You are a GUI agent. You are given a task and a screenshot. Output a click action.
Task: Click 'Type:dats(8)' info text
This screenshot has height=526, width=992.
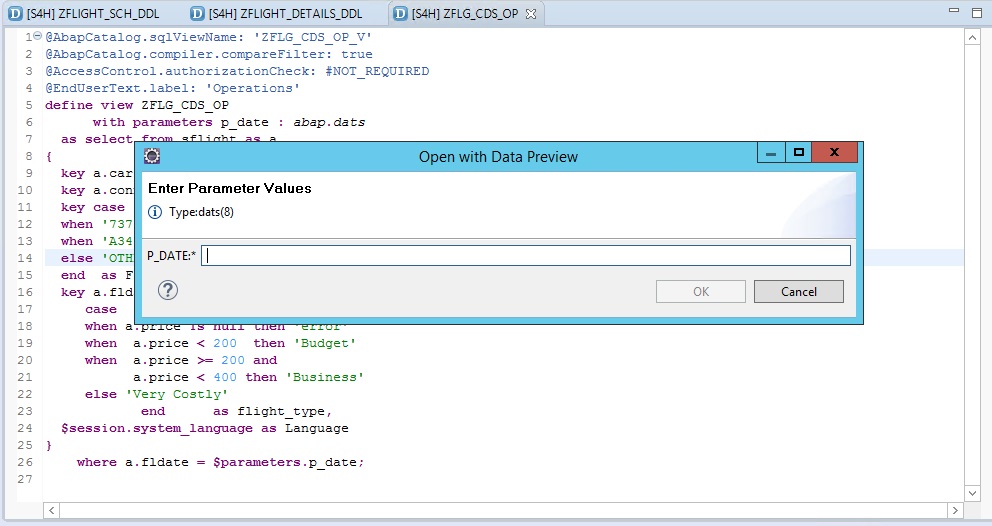pyautogui.click(x=201, y=212)
